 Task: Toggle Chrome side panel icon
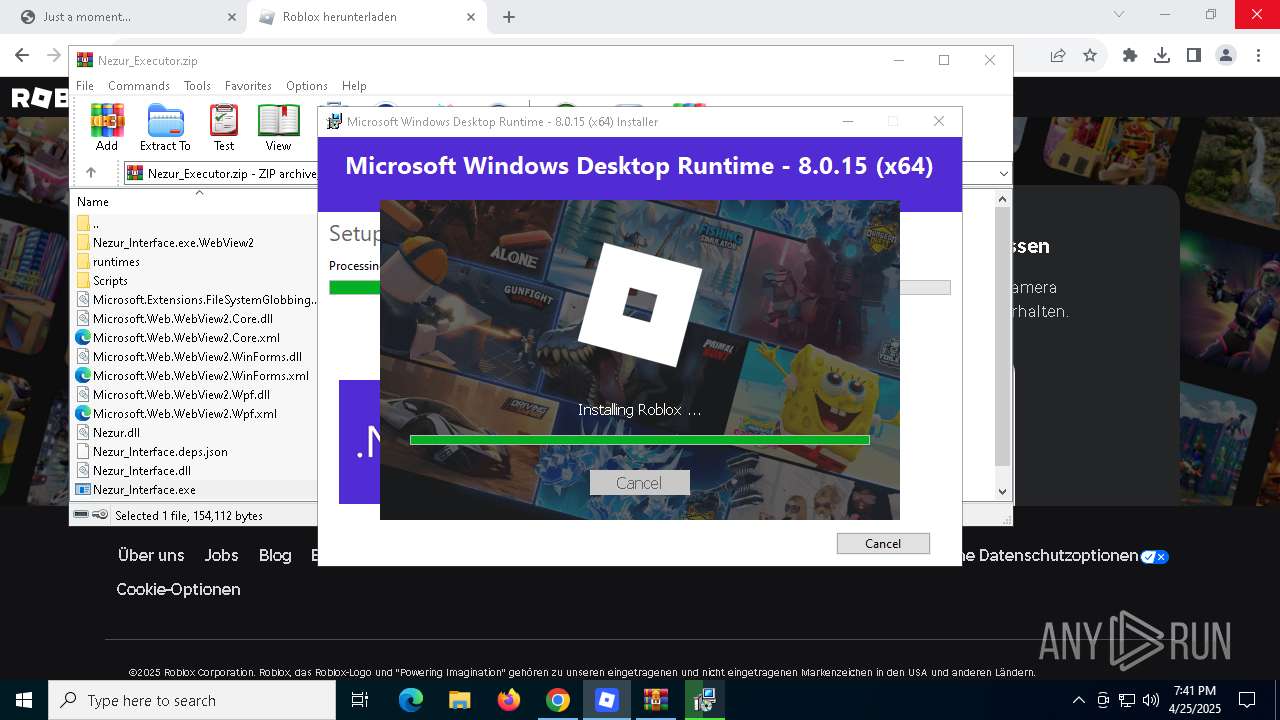1194,56
